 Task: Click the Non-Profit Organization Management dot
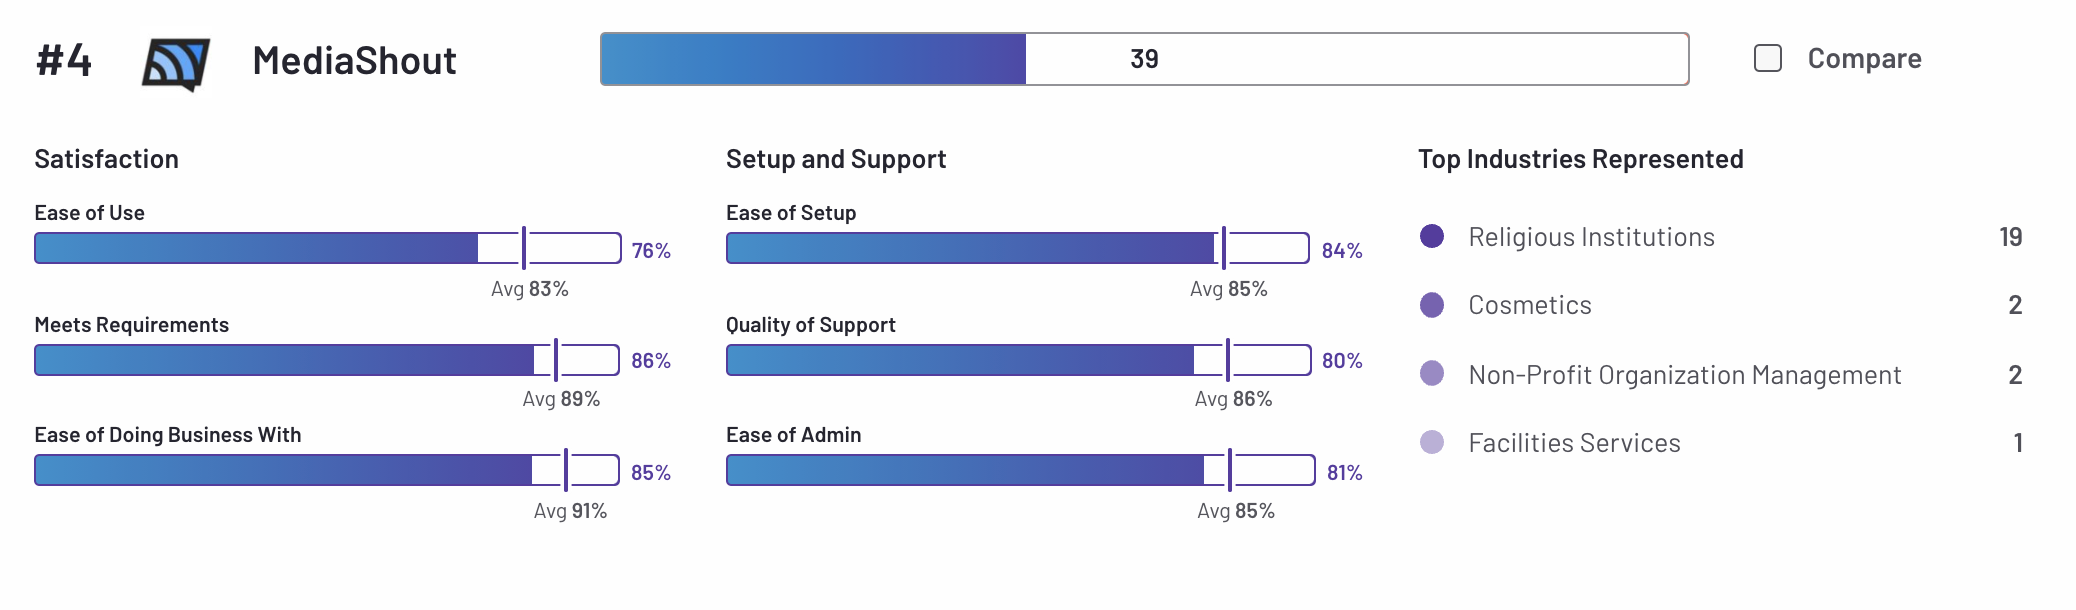(x=1432, y=373)
